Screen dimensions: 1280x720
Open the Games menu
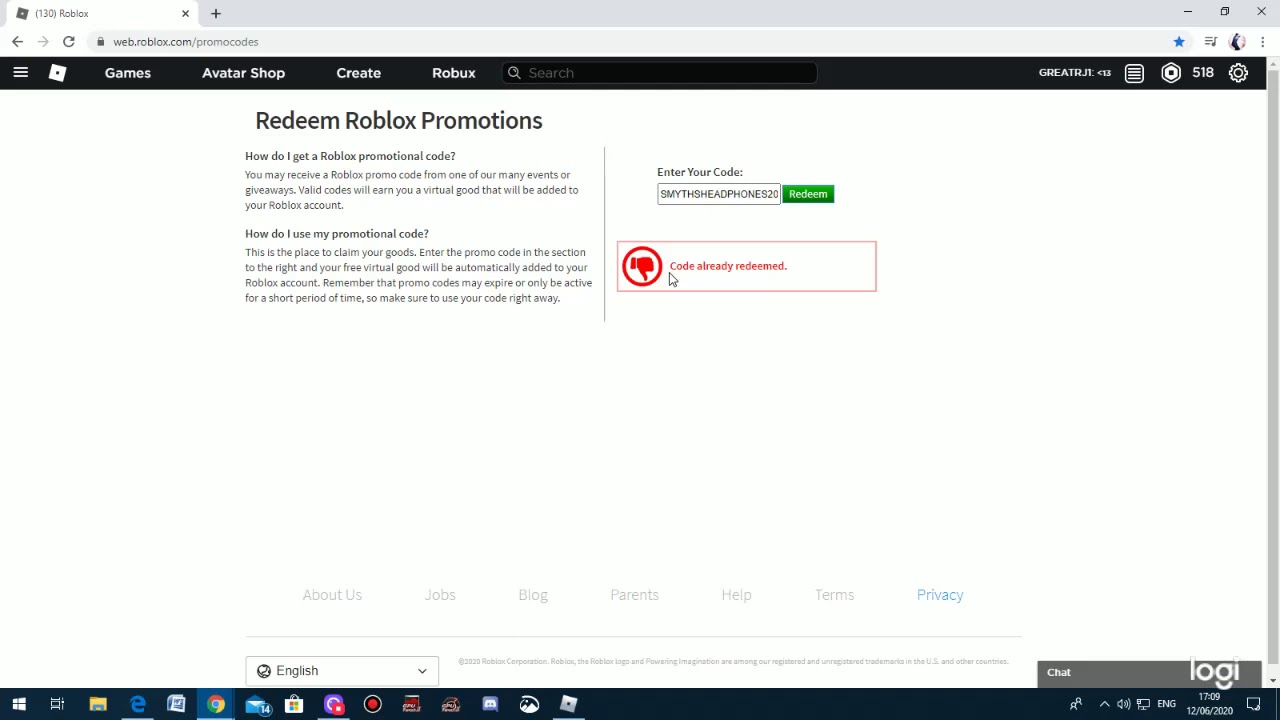(128, 73)
